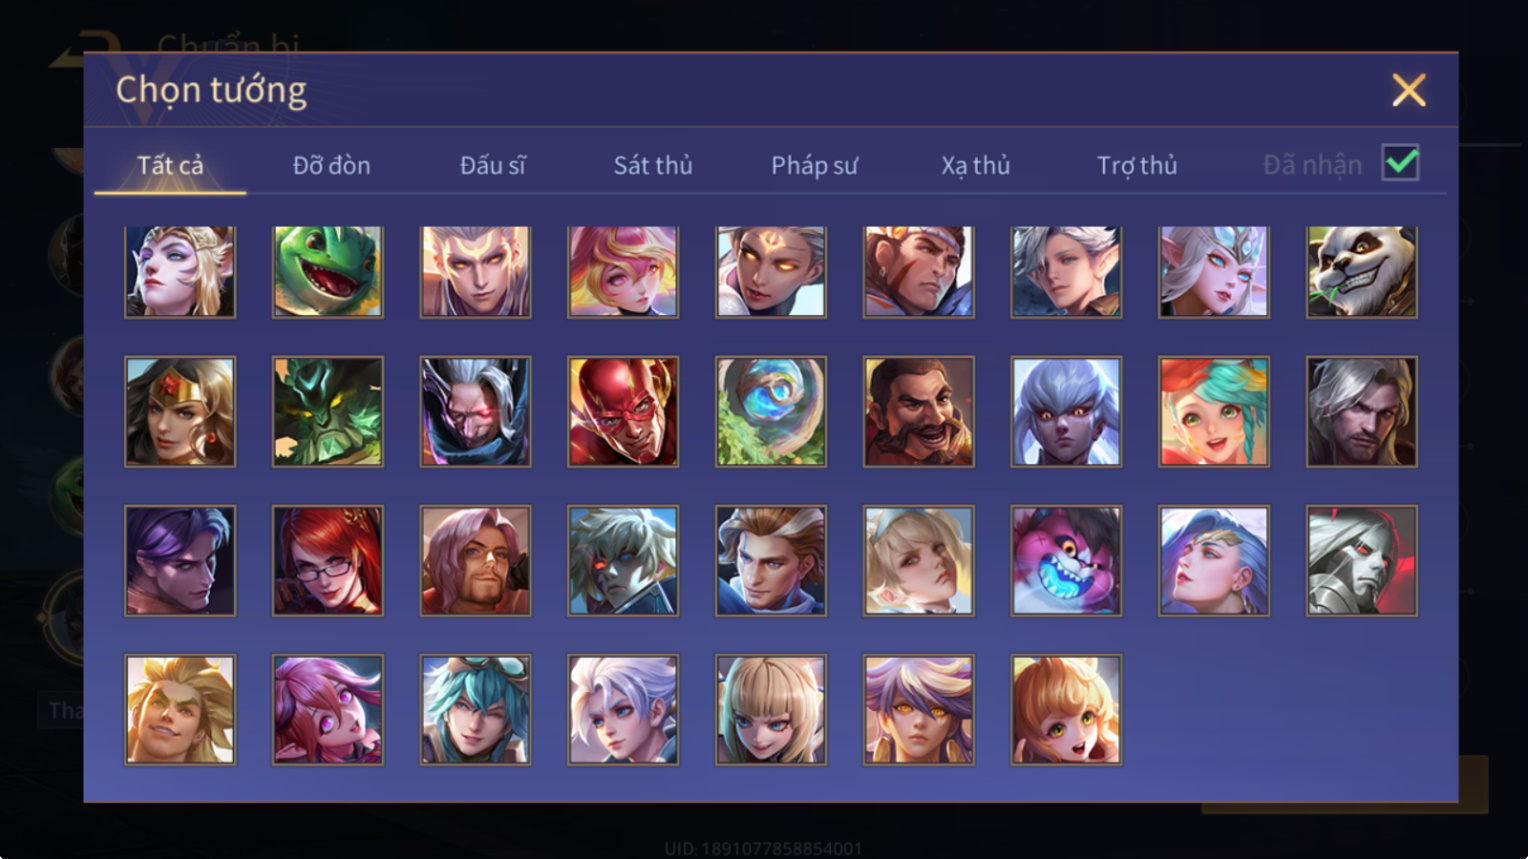Open the Sát thủ hero category
1528x859 pixels.
653,165
